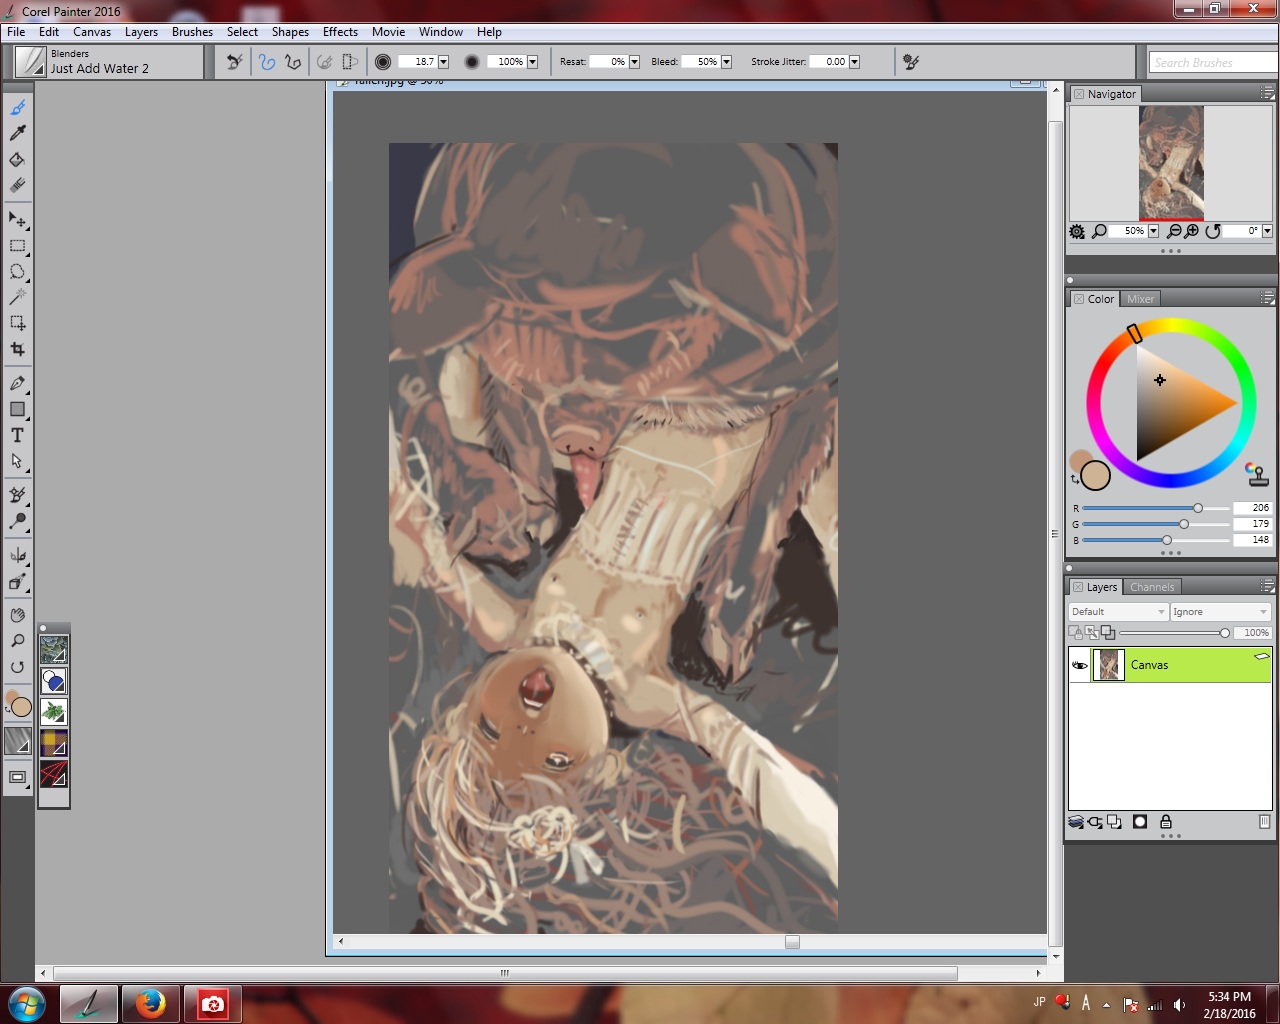Select the Eraser tool

tap(17, 185)
